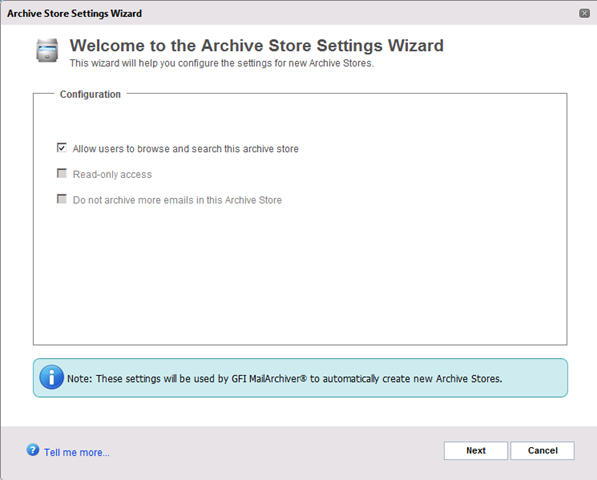
Task: Click the GFI MailArchiver note text
Action: [x=284, y=379]
